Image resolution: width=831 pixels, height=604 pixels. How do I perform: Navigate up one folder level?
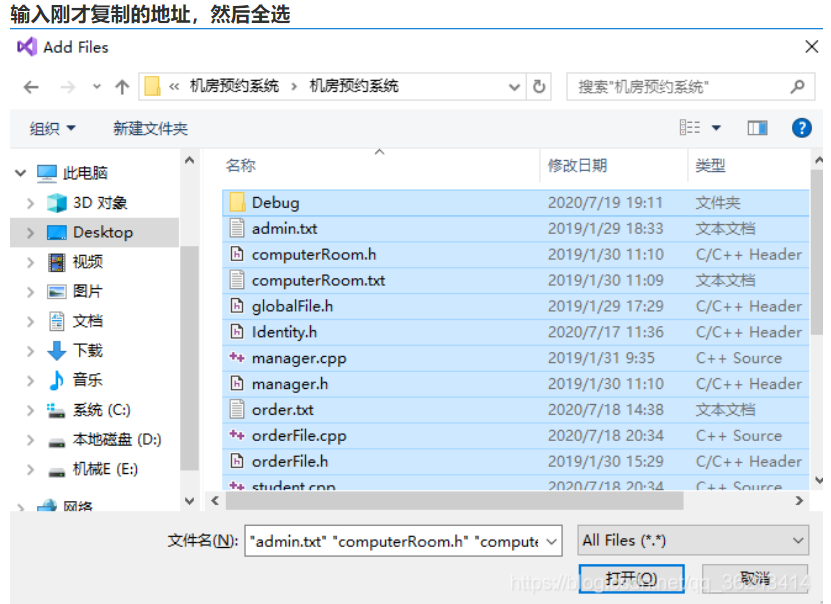click(x=121, y=86)
